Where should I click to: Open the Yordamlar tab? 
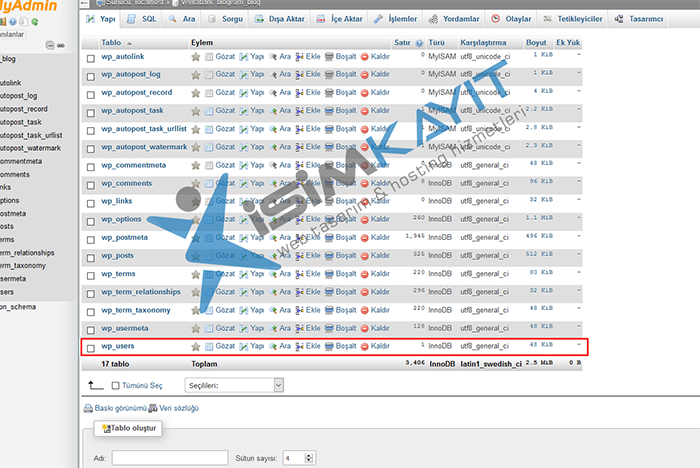[454, 19]
